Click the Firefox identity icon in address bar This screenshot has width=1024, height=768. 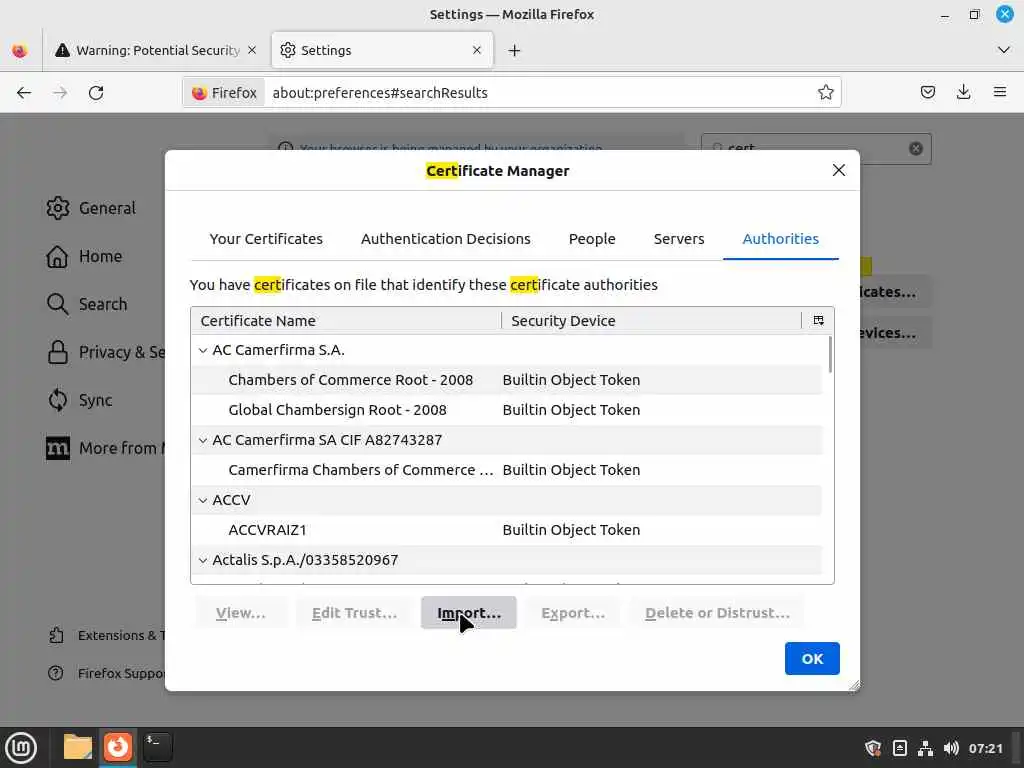pyautogui.click(x=225, y=93)
